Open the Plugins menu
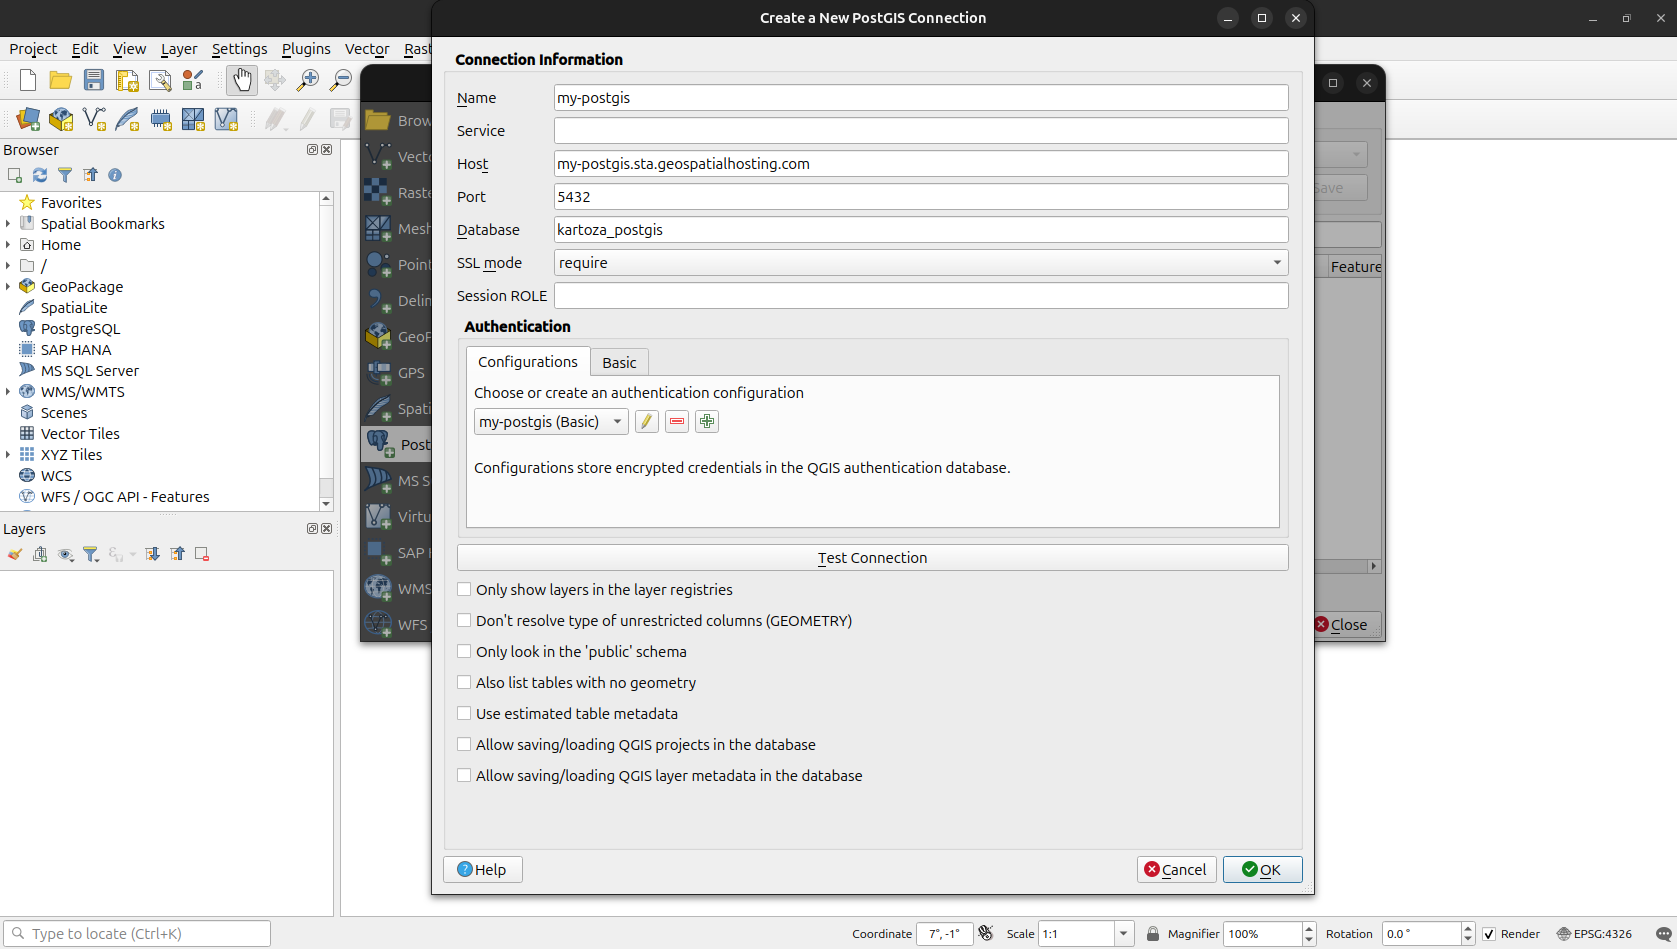The image size is (1677, 949). point(306,49)
